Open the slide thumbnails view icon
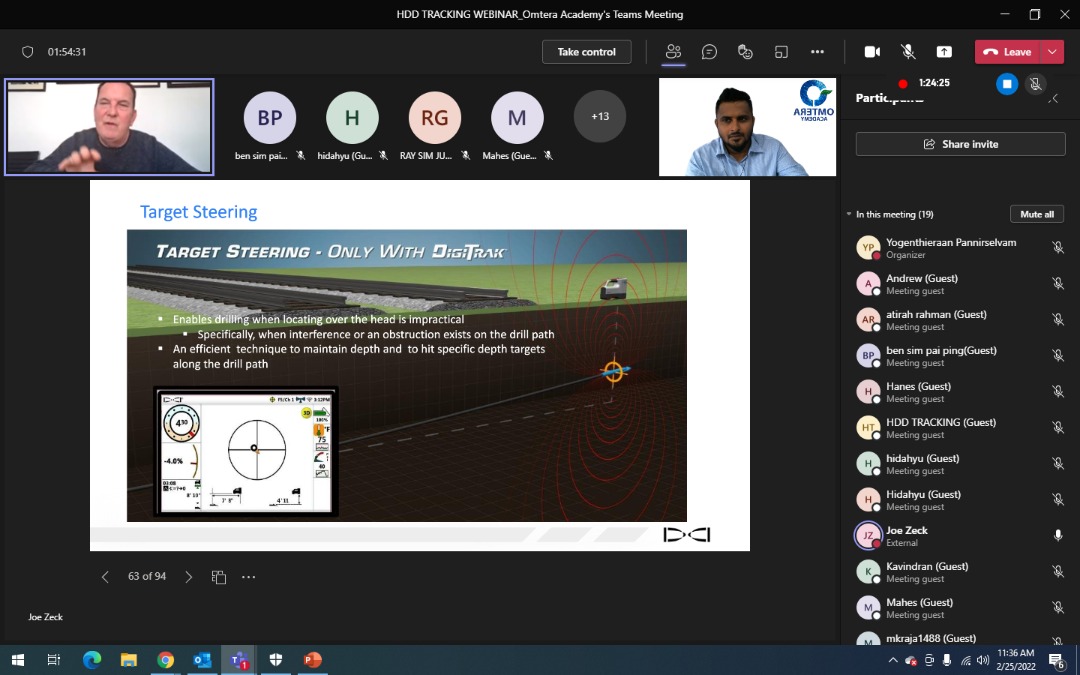This screenshot has width=1080, height=675. tap(219, 577)
